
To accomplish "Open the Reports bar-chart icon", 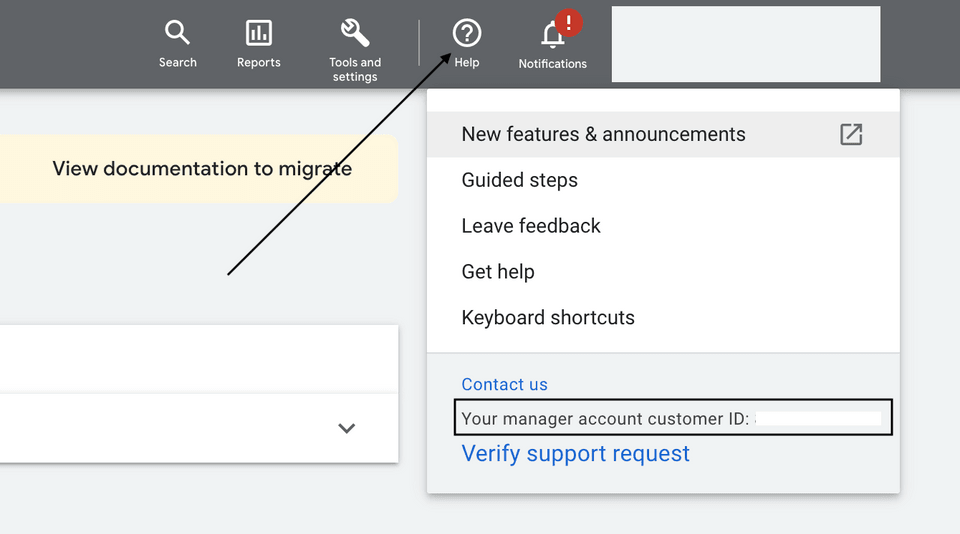I will (x=258, y=32).
